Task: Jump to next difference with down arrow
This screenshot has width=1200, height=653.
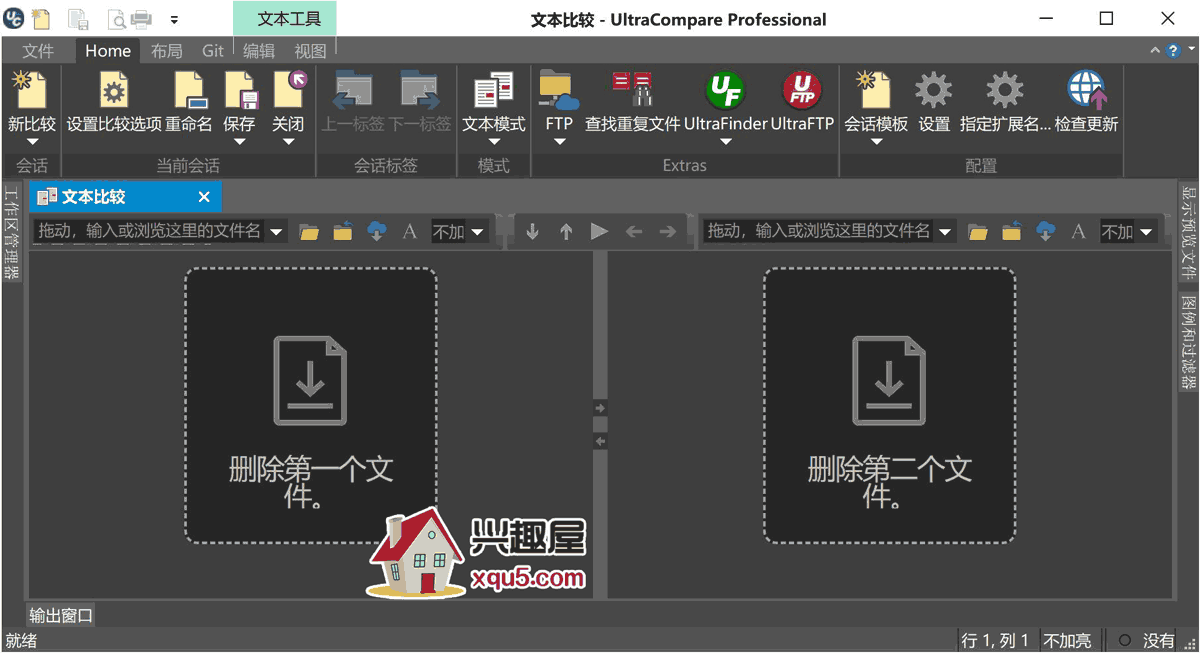Action: [x=533, y=232]
